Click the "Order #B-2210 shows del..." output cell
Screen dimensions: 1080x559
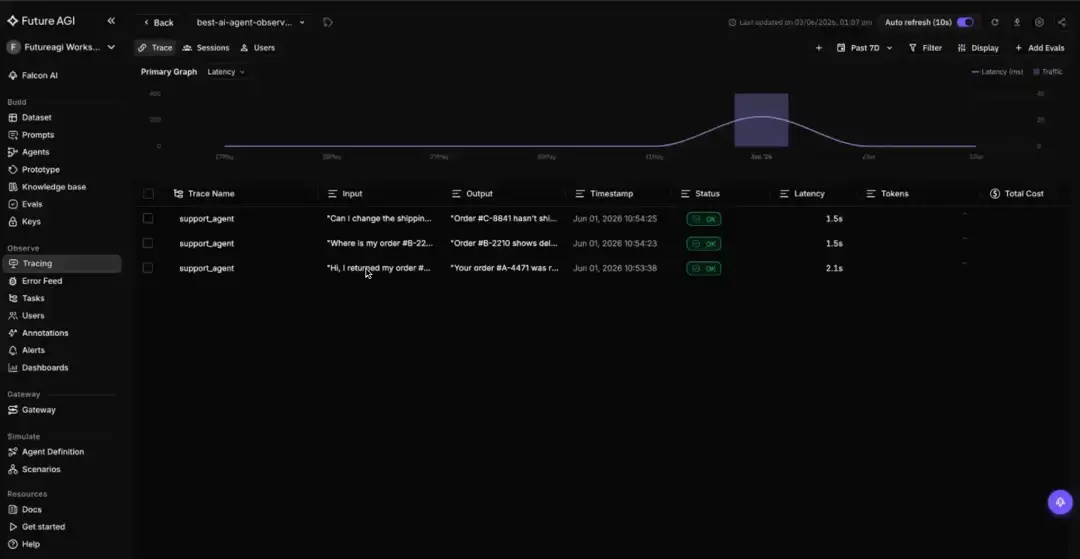click(503, 243)
